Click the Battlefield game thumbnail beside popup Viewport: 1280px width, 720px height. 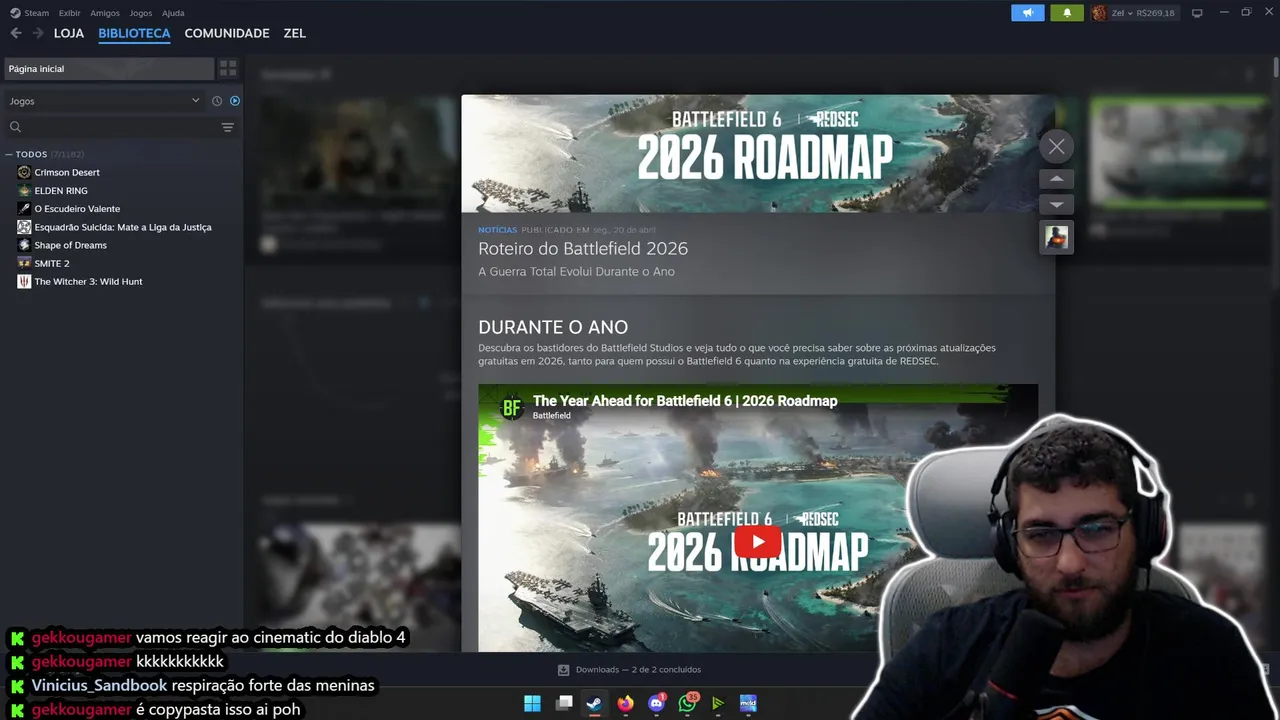pos(1056,237)
